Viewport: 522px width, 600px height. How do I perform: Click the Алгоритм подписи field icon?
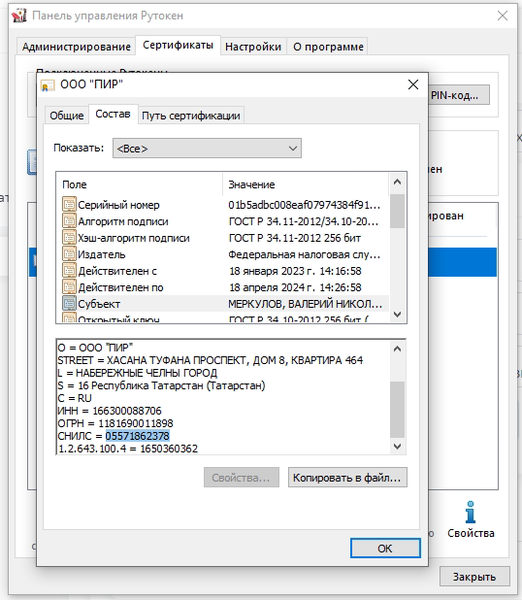point(69,221)
